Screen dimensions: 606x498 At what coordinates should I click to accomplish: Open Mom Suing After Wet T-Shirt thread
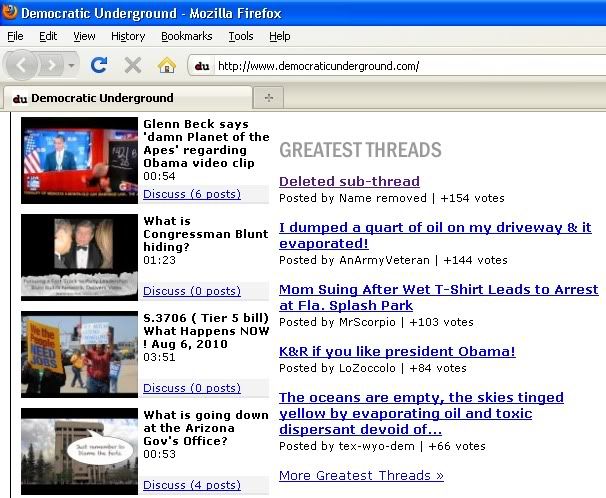pos(439,297)
